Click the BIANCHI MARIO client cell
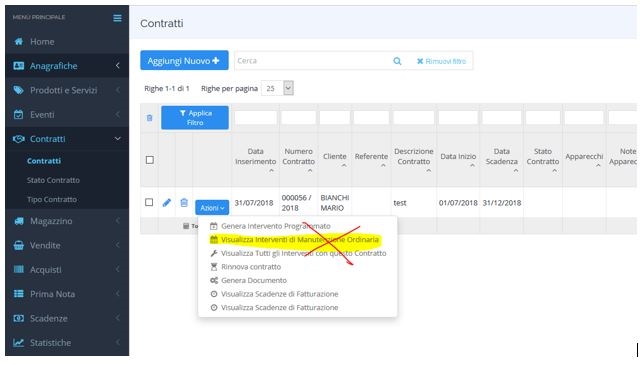Image resolution: width=640 pixels, height=365 pixels. 335,203
